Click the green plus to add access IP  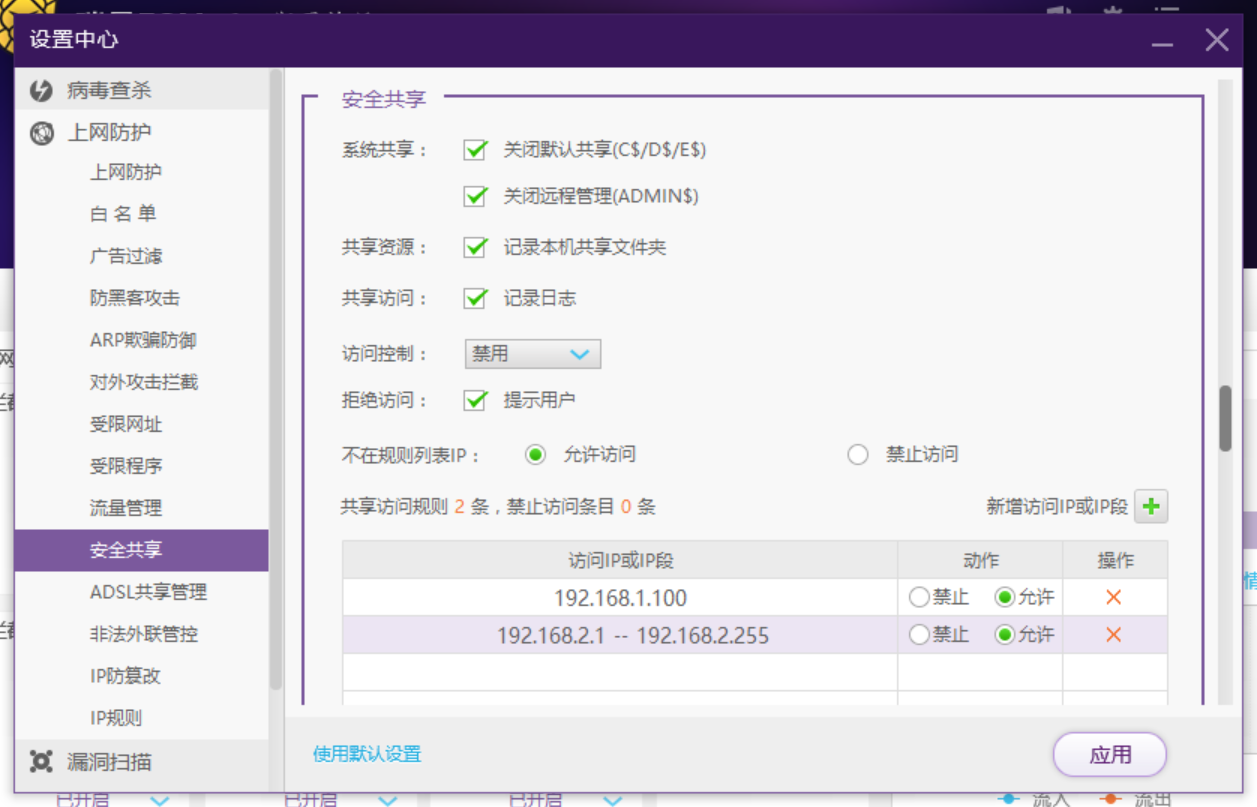pyautogui.click(x=1151, y=506)
